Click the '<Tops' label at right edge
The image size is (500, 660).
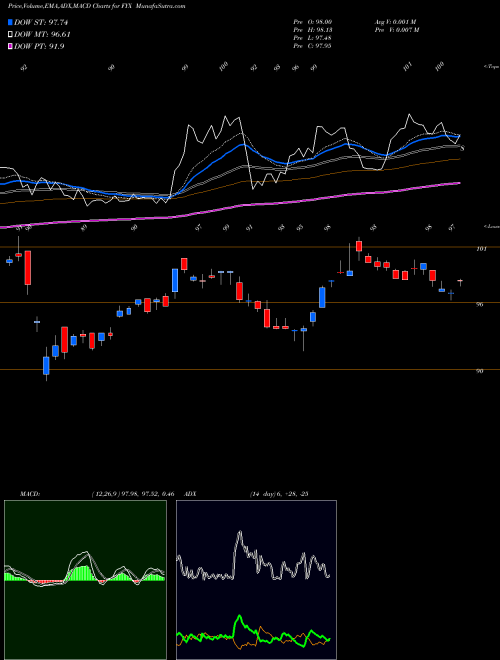(491, 67)
